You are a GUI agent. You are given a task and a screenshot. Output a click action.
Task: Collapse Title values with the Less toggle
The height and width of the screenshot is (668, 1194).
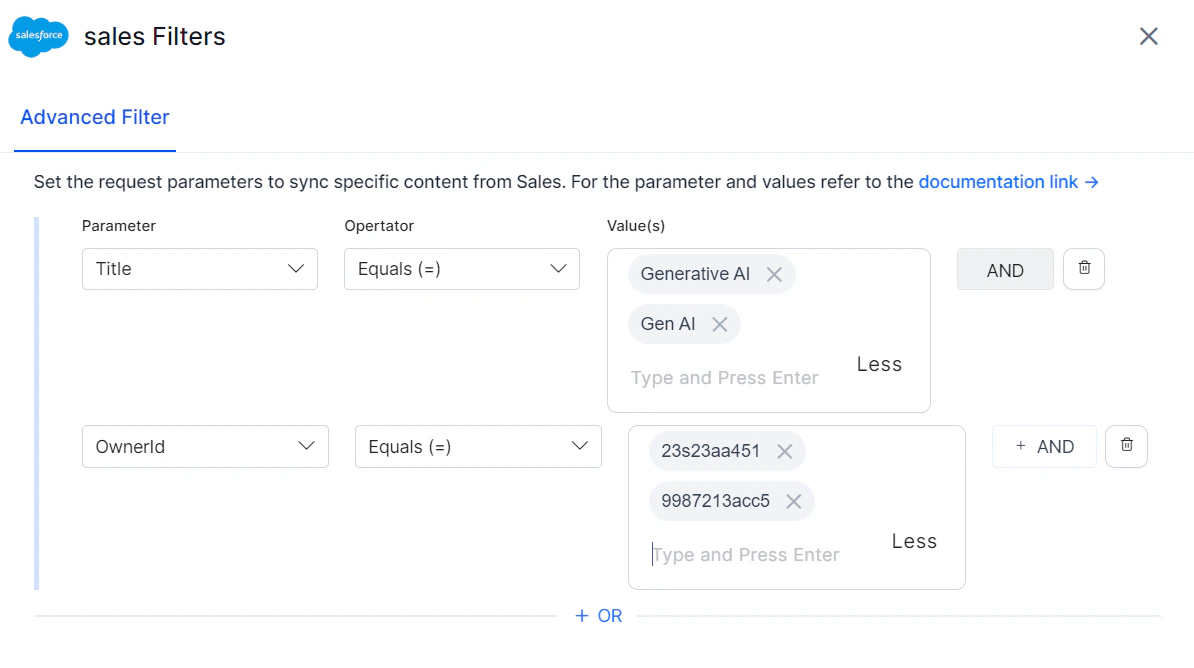(x=878, y=364)
